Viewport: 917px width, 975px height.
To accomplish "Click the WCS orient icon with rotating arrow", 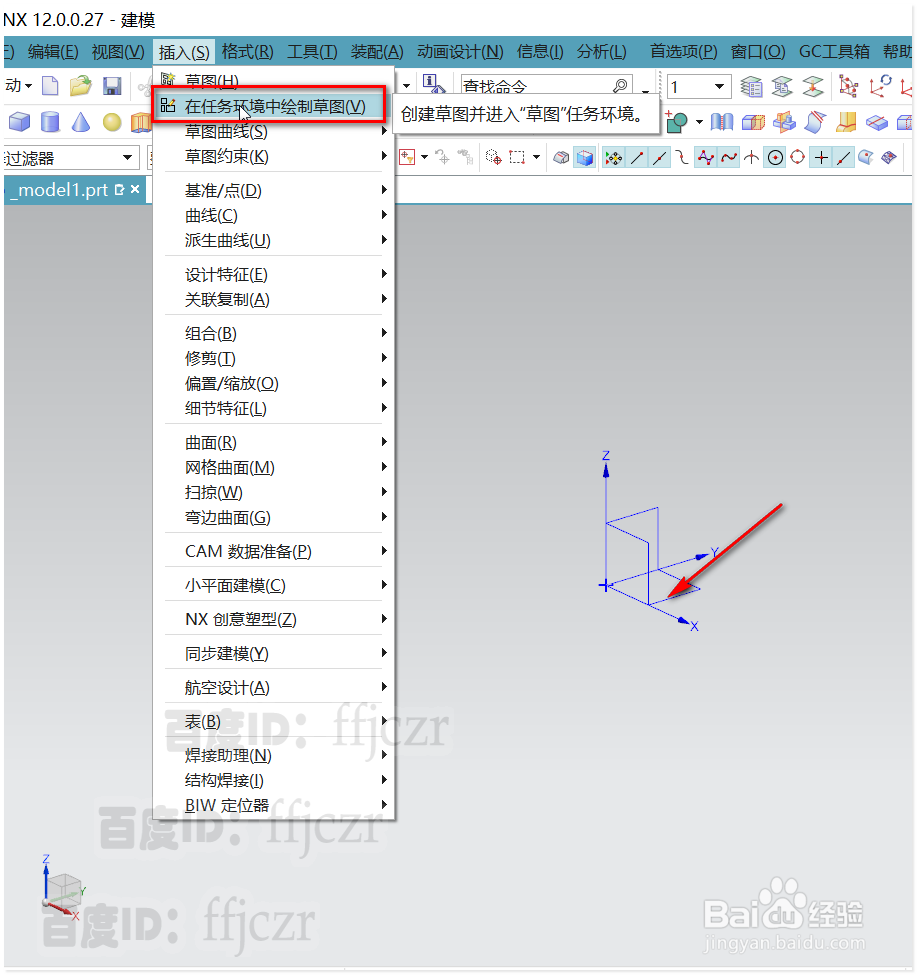I will 880,86.
